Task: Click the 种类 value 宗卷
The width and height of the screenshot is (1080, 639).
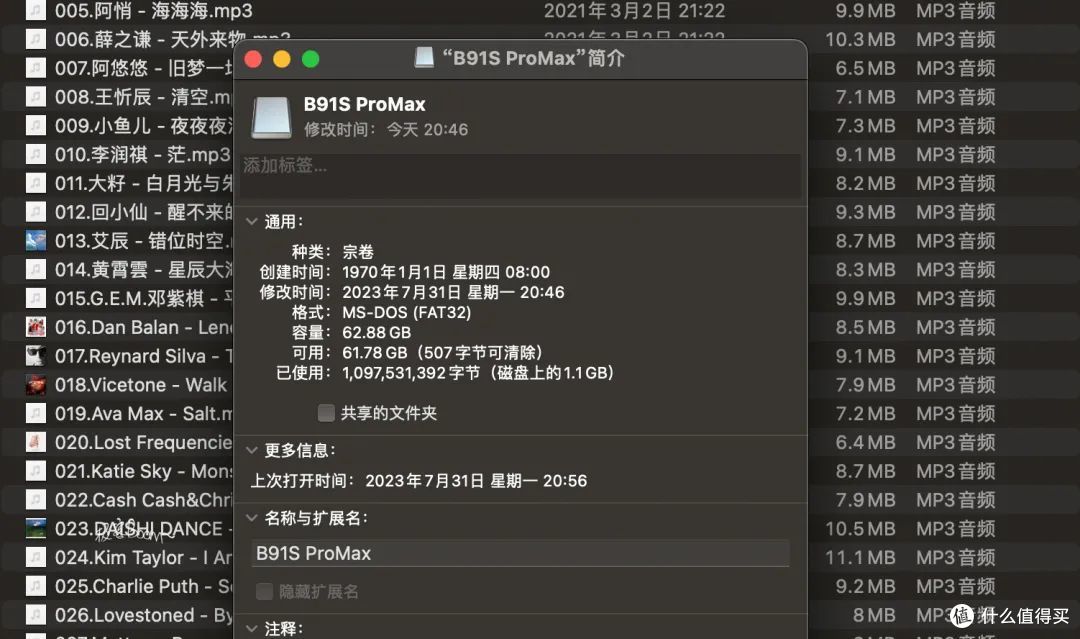Action: (x=358, y=252)
